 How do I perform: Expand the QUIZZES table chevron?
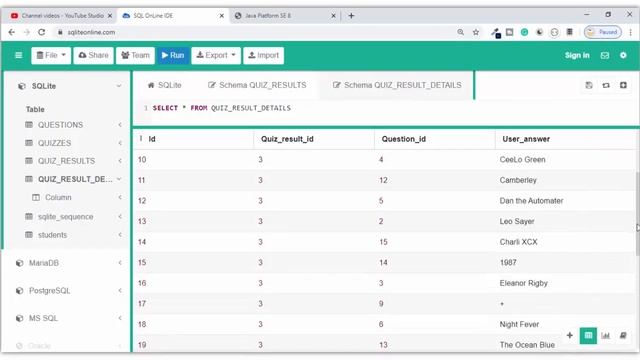tap(120, 143)
